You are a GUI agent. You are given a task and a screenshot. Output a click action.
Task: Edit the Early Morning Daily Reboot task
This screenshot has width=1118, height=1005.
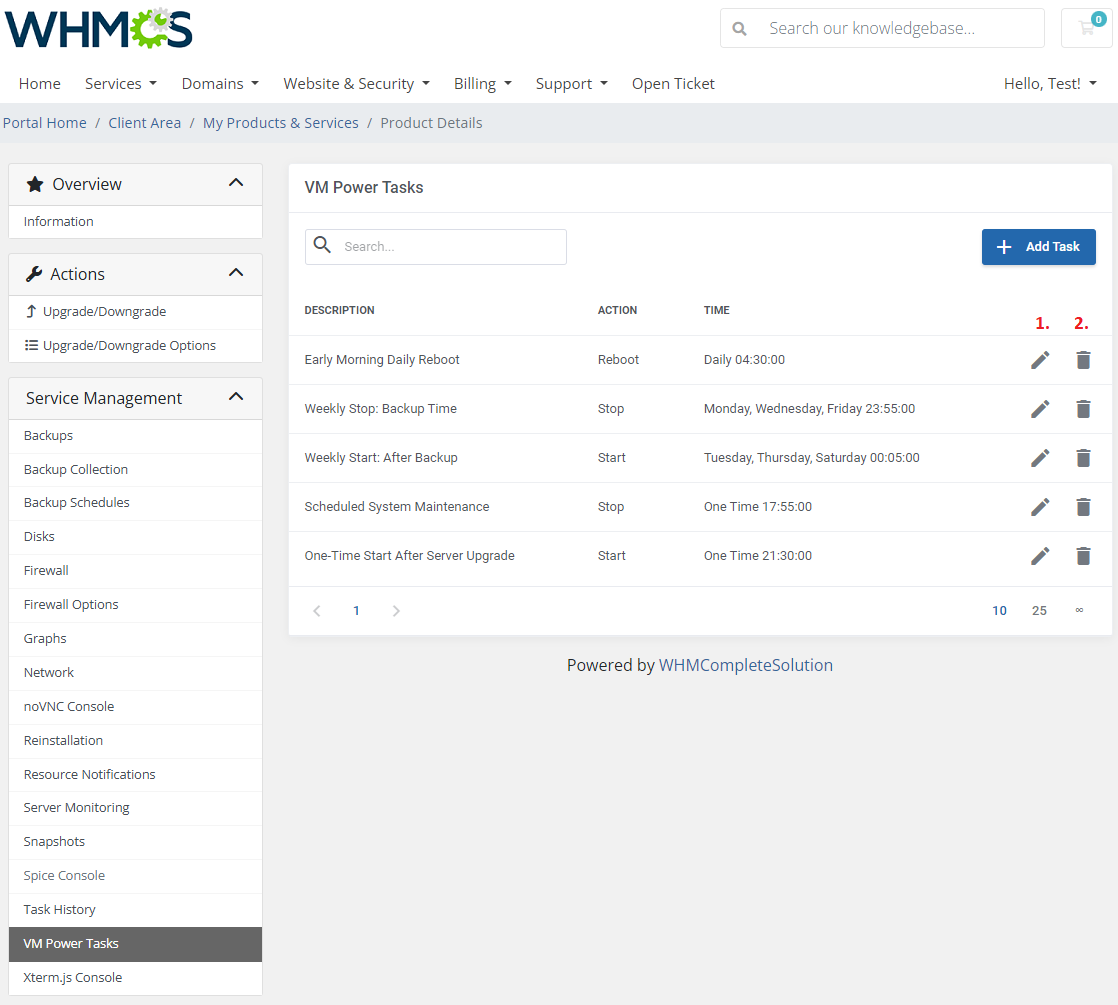tap(1040, 360)
